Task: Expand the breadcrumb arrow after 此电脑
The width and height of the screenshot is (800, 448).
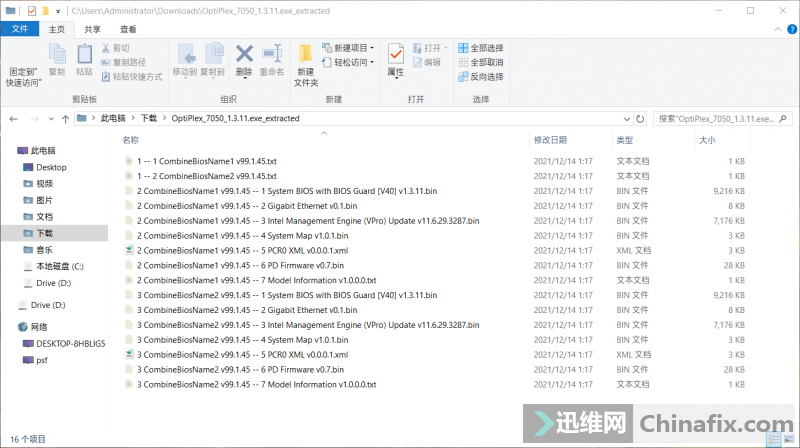Action: click(x=133, y=118)
